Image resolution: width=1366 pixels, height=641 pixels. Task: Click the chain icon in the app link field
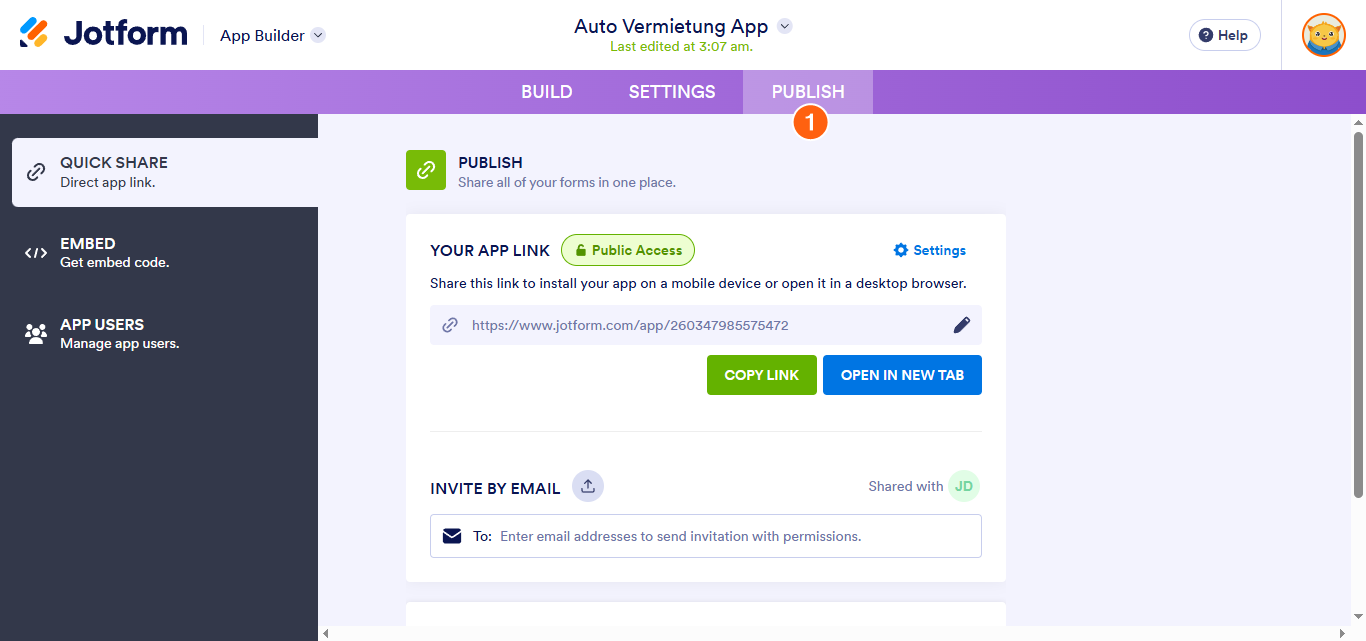451,325
